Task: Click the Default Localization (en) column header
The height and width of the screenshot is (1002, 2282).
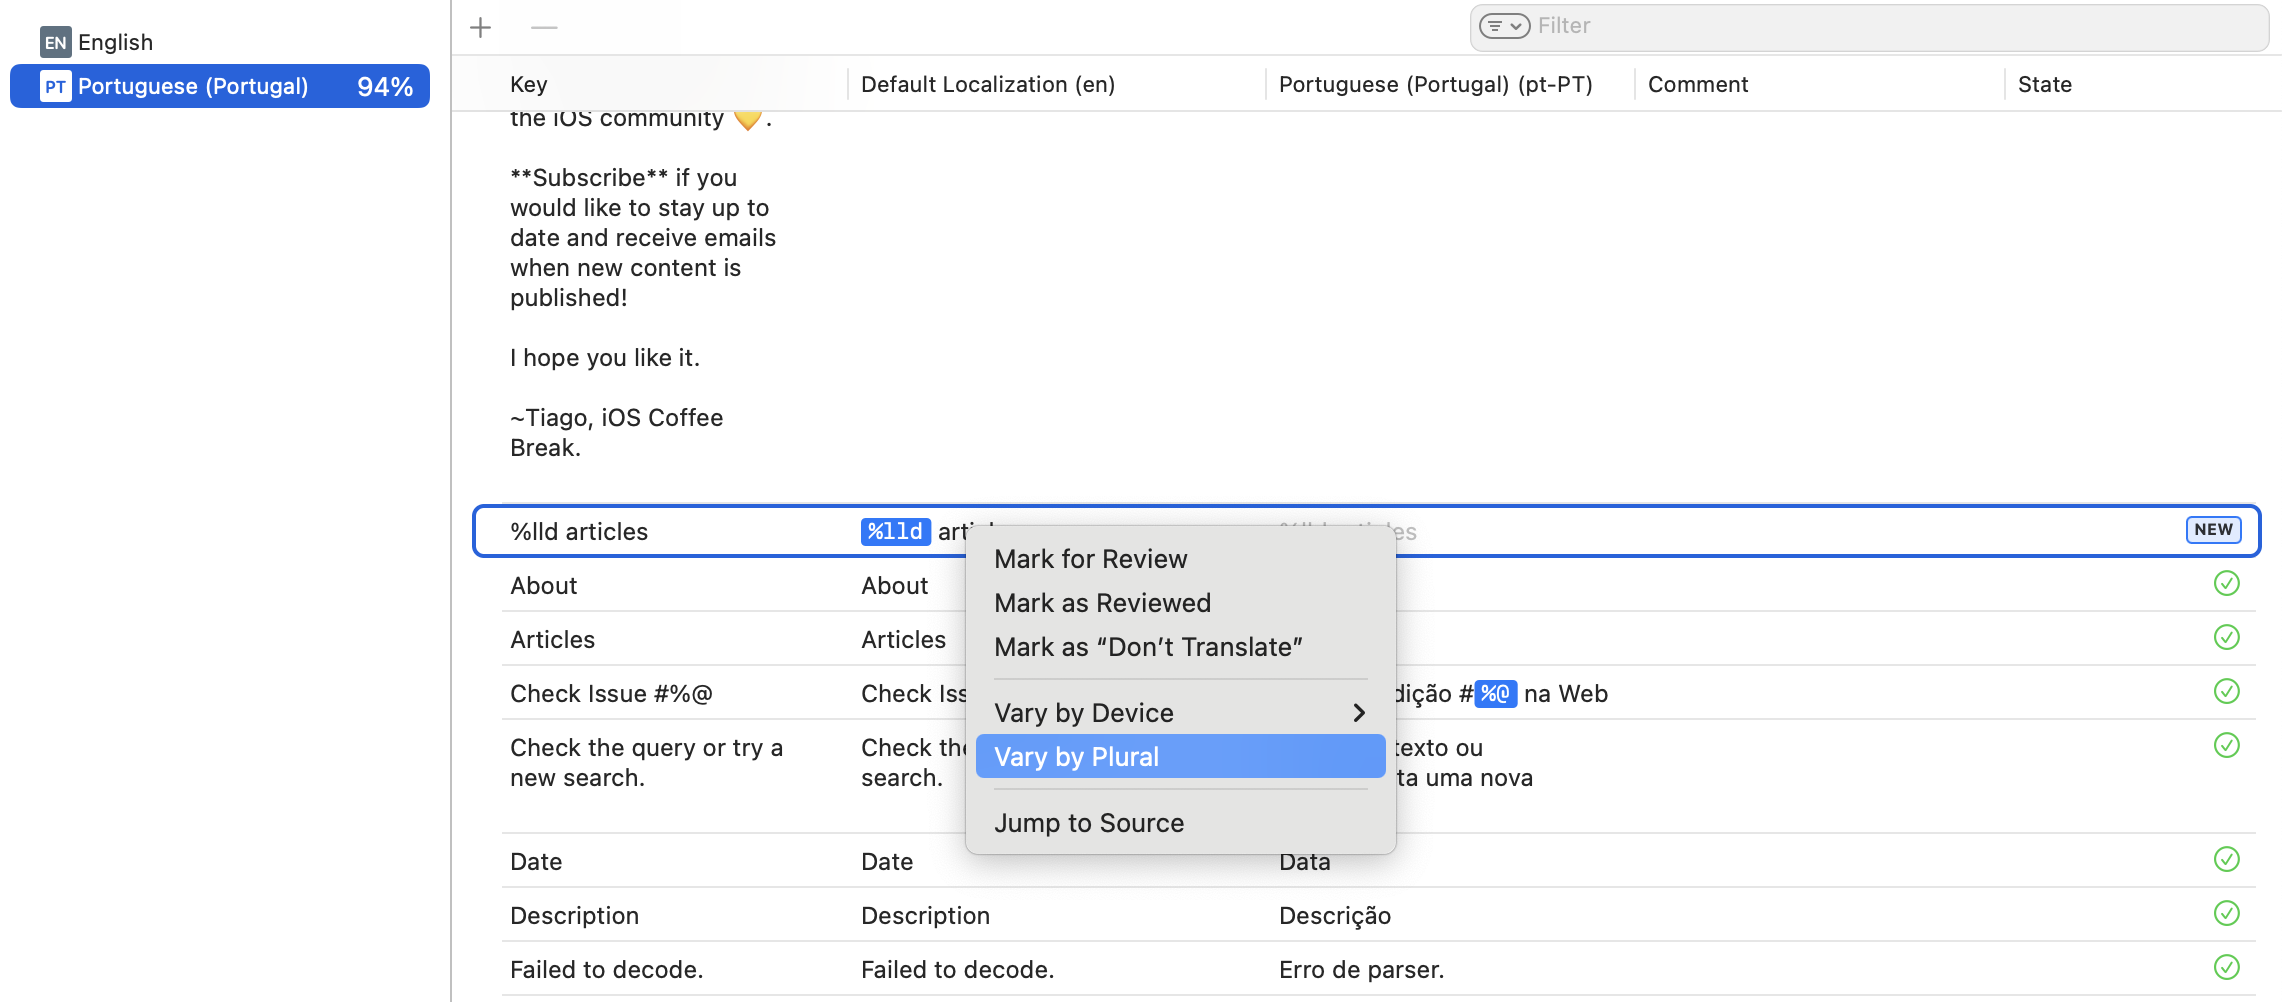Action: [988, 85]
